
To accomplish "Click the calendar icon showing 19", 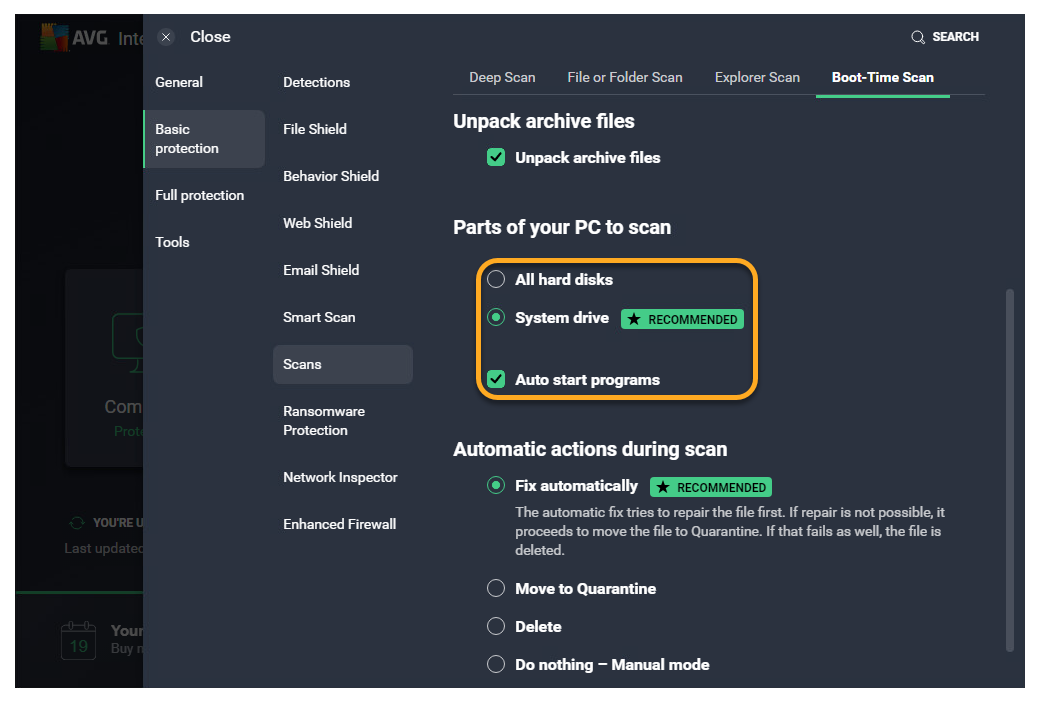I will coord(79,640).
